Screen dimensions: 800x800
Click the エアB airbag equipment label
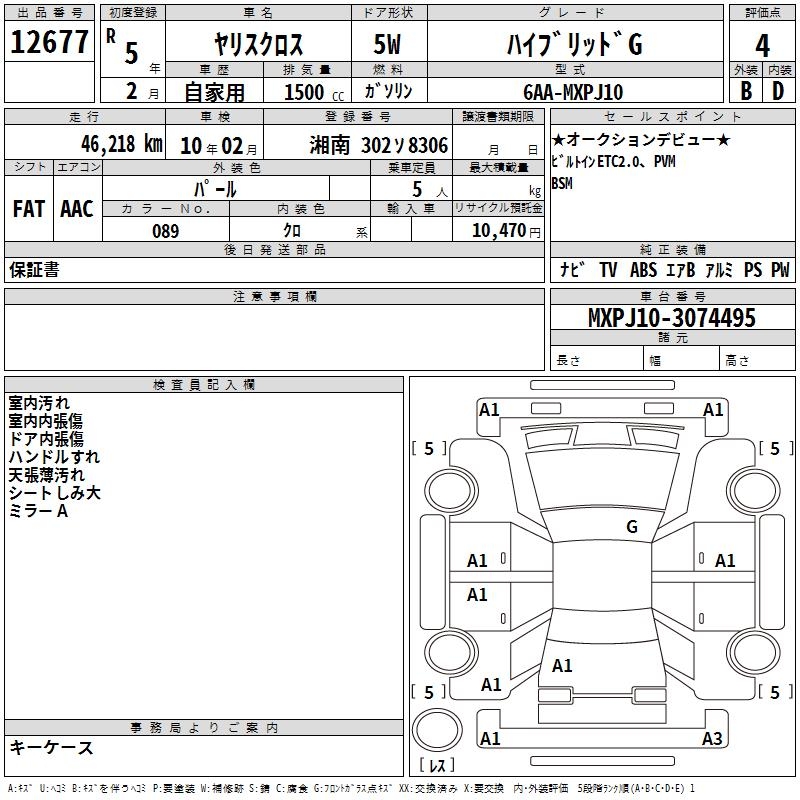pos(682,270)
